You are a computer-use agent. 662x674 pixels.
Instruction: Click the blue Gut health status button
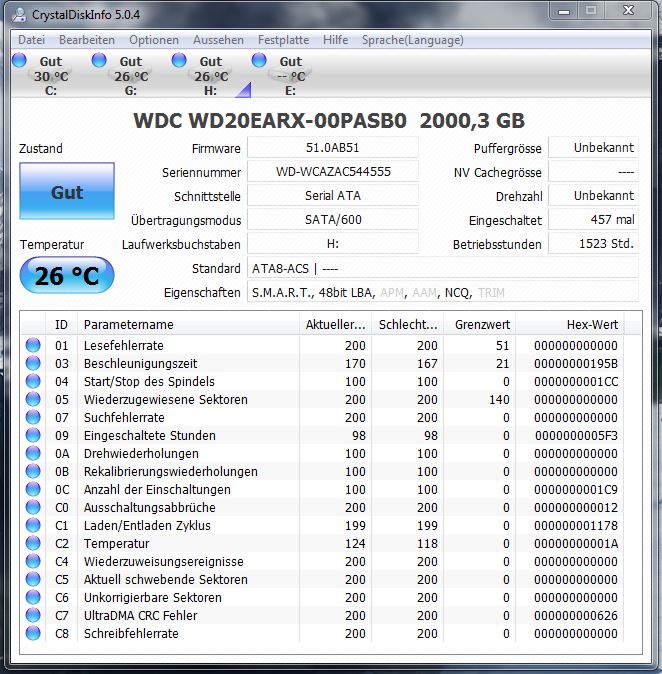[x=67, y=191]
